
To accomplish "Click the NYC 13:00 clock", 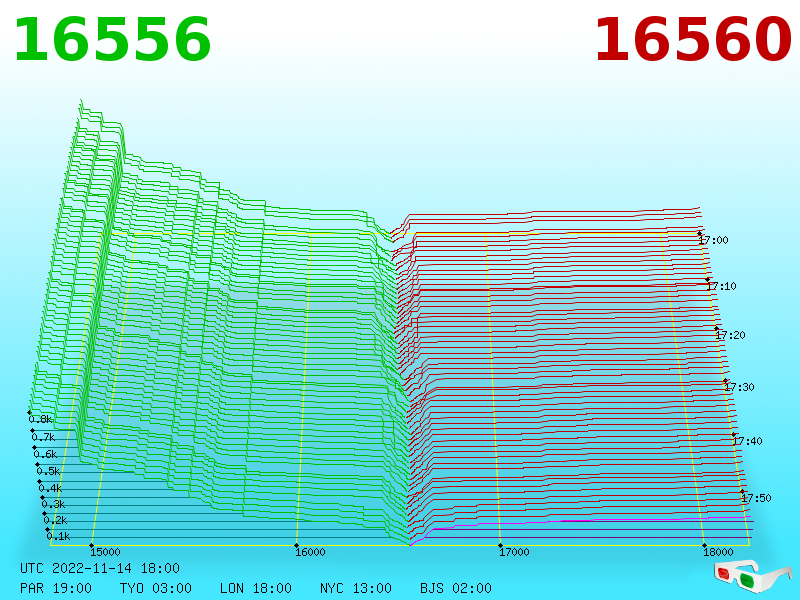I will click(x=356, y=588).
